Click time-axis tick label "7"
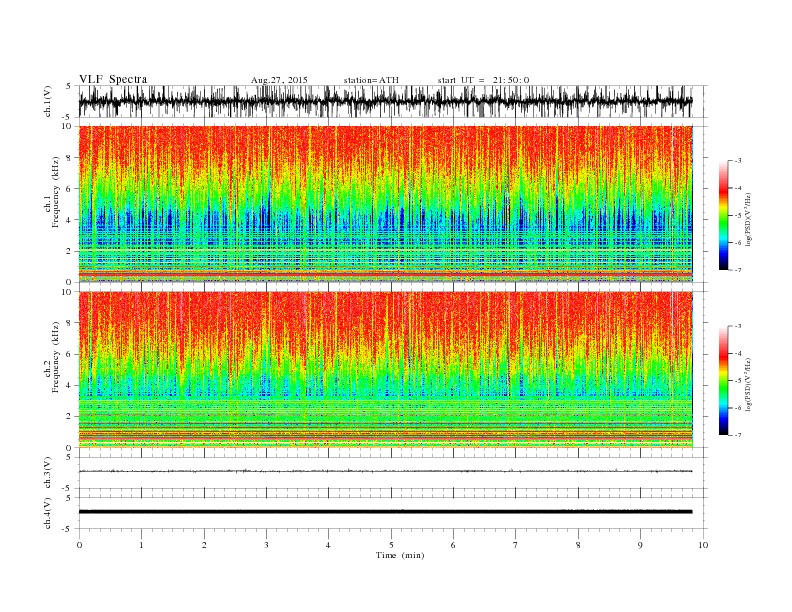The width and height of the screenshot is (792, 612). 516,545
